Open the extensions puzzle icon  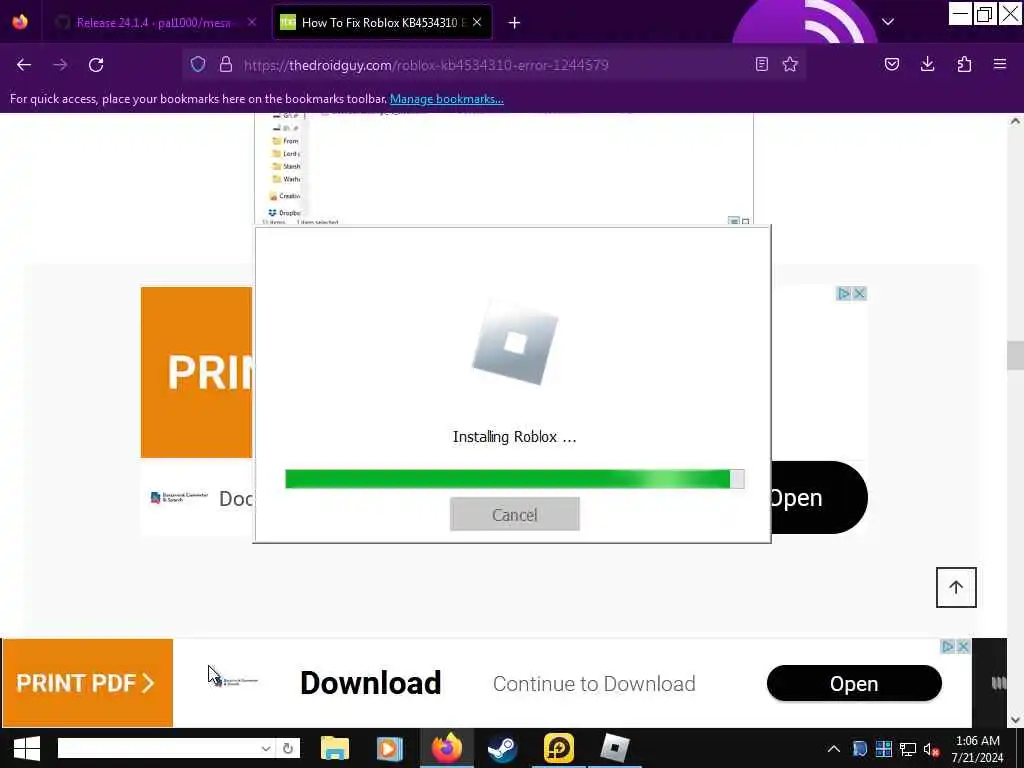click(964, 64)
